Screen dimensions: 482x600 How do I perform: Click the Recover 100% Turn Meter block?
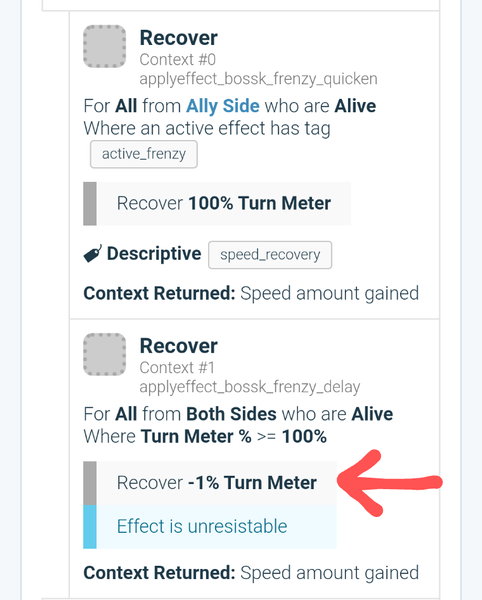217,204
